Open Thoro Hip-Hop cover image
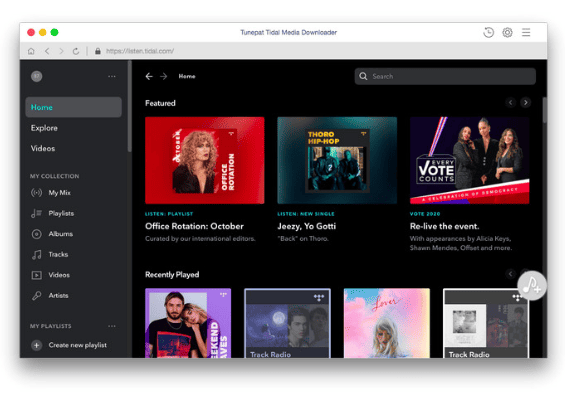 tap(337, 160)
